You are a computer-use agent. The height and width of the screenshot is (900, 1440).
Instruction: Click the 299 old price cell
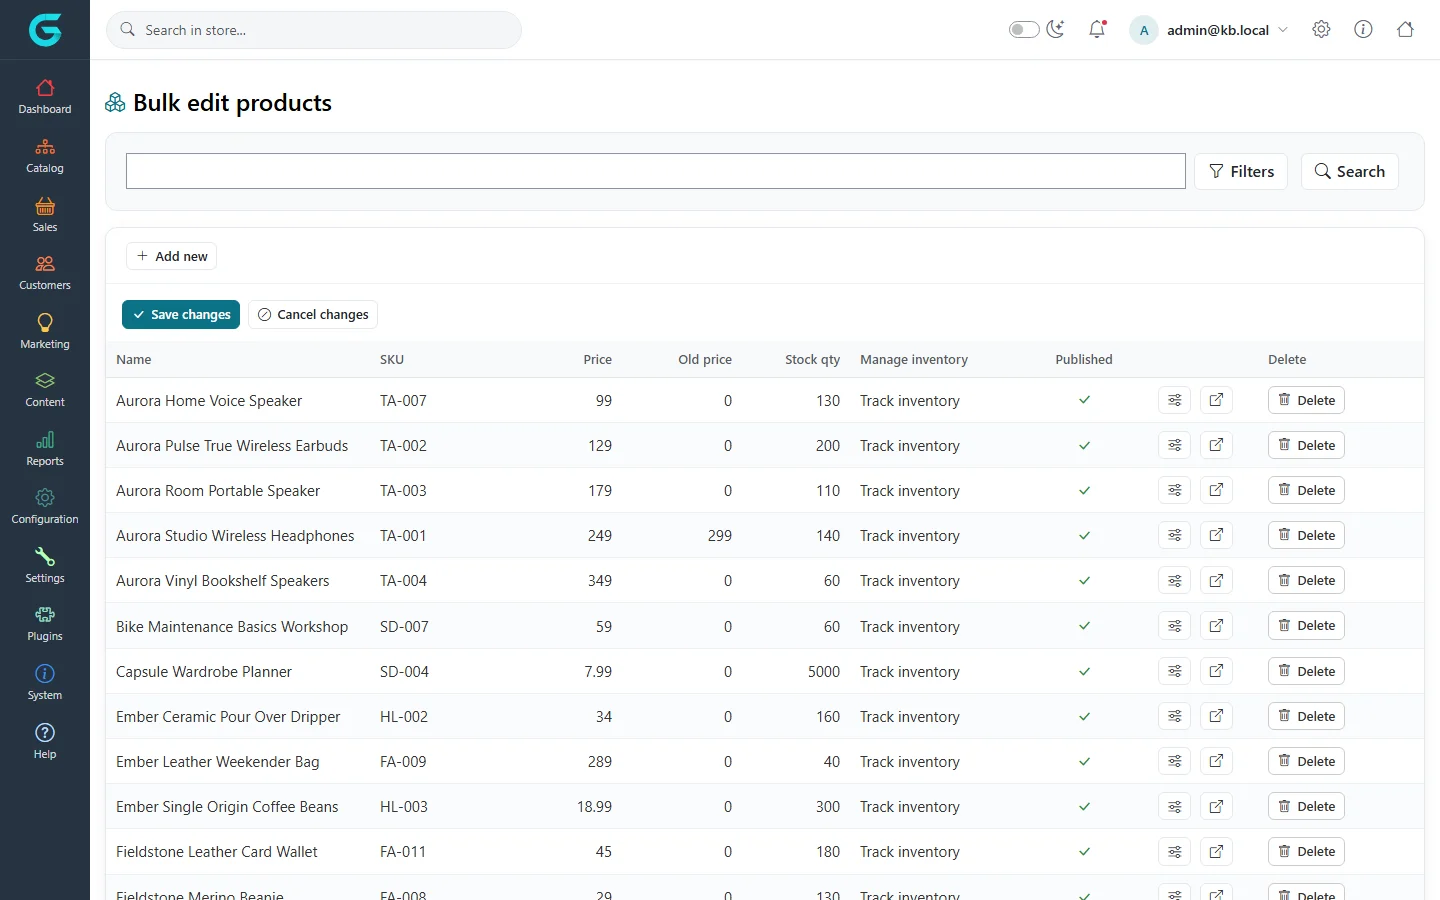click(x=720, y=536)
